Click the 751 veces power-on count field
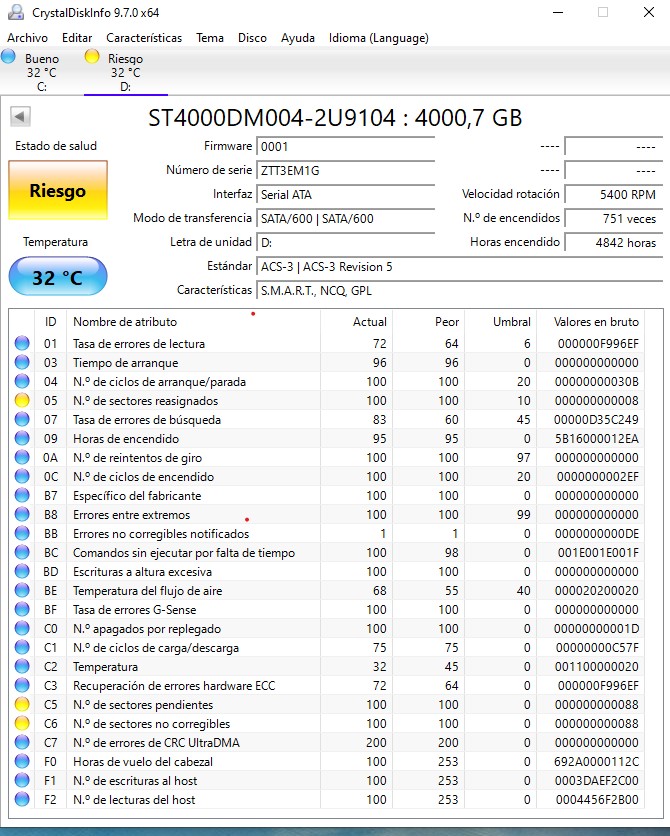 [614, 219]
